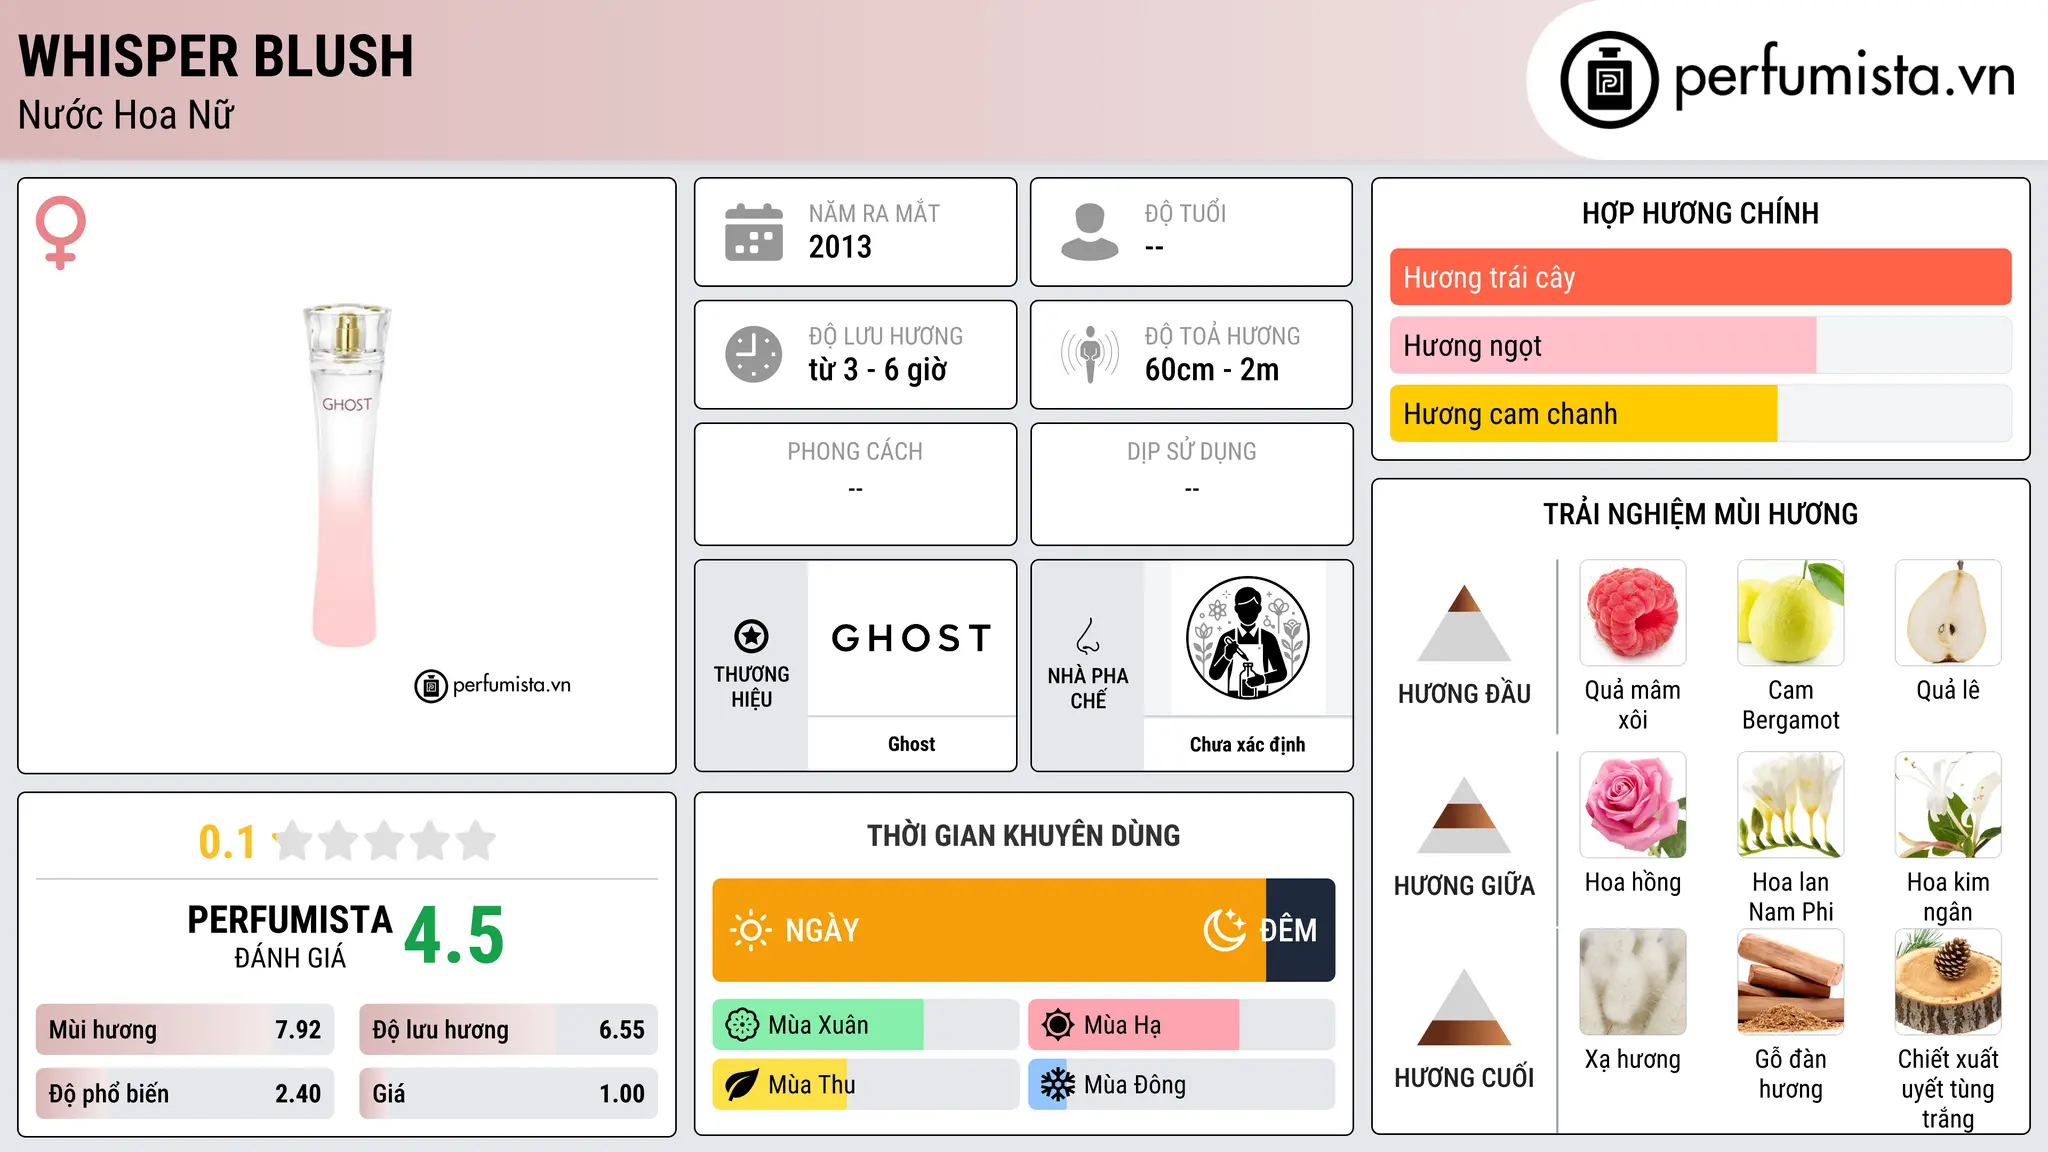Click the Độ phổ biến 2.40 score bar
This screenshot has width=2048, height=1152.
pyautogui.click(x=185, y=1093)
